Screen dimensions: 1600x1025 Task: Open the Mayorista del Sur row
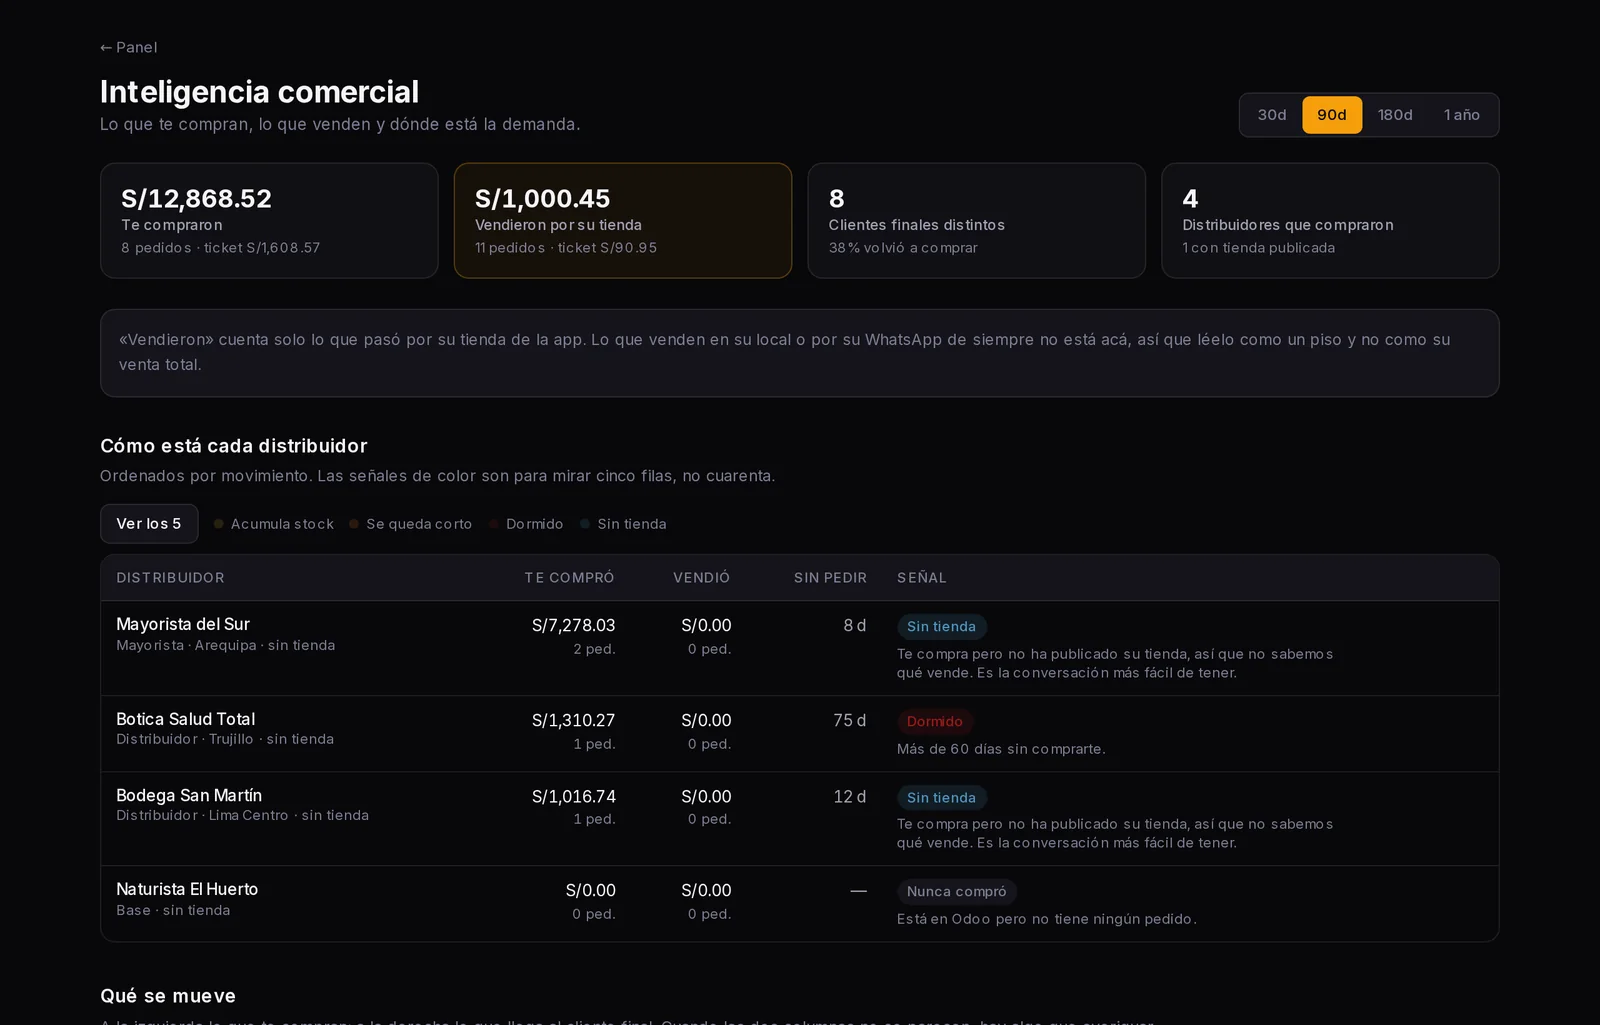(x=799, y=648)
